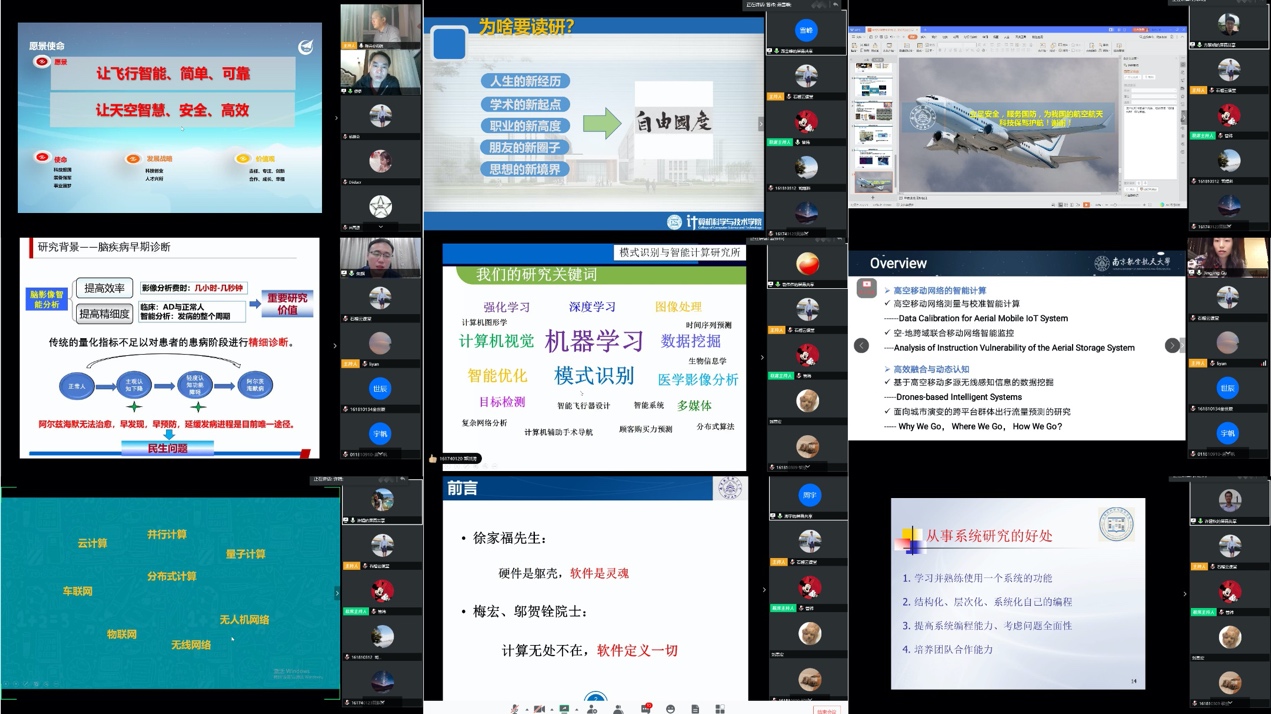Viewport: 1271px width, 714px height.
Task: Toggle screen sharing in the bottom meeting toolbar
Action: click(565, 709)
